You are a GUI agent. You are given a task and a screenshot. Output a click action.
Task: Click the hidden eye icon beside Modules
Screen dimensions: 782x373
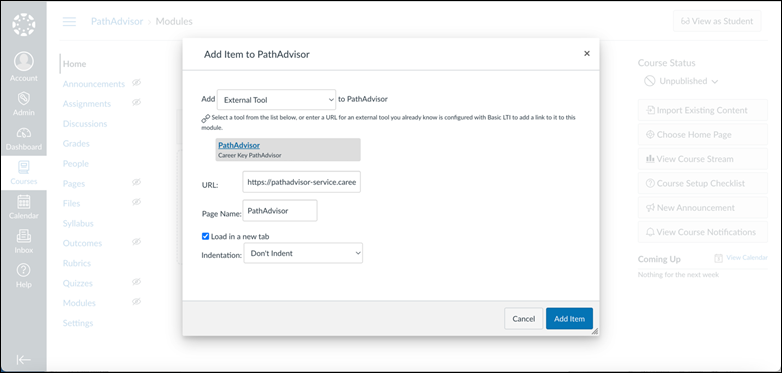136,302
